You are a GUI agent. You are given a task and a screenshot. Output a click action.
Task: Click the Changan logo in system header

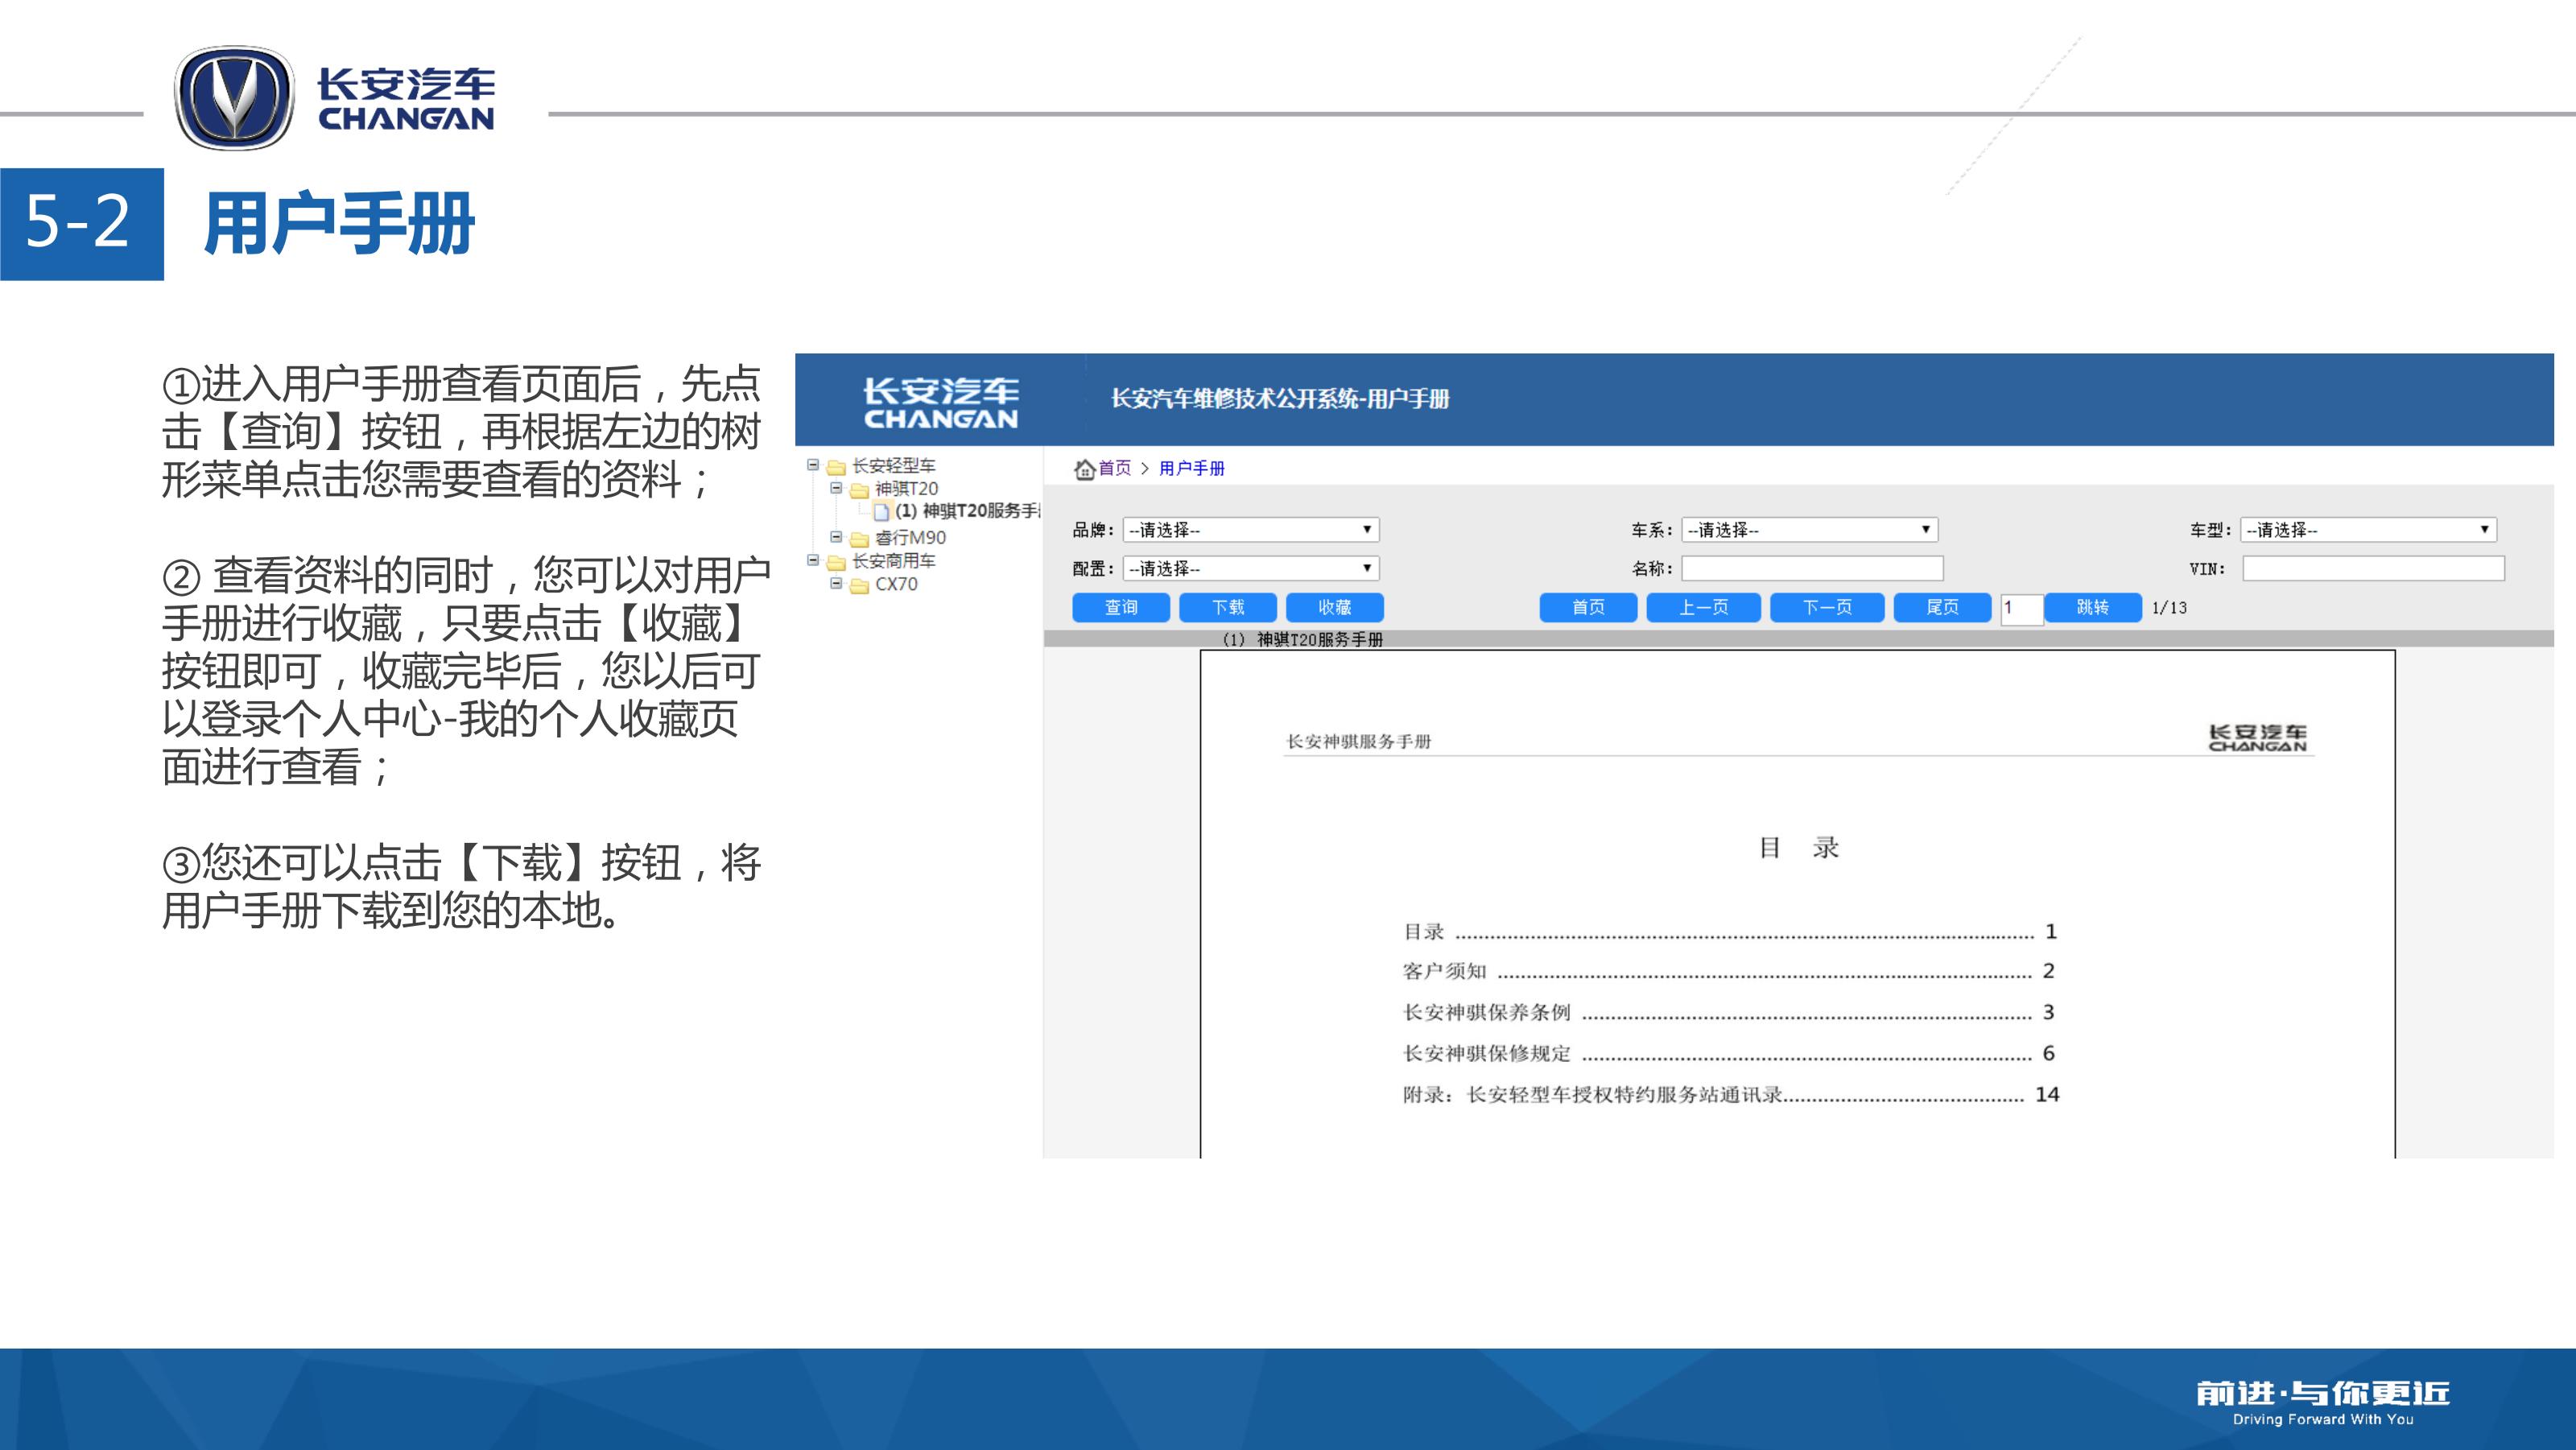tap(940, 402)
